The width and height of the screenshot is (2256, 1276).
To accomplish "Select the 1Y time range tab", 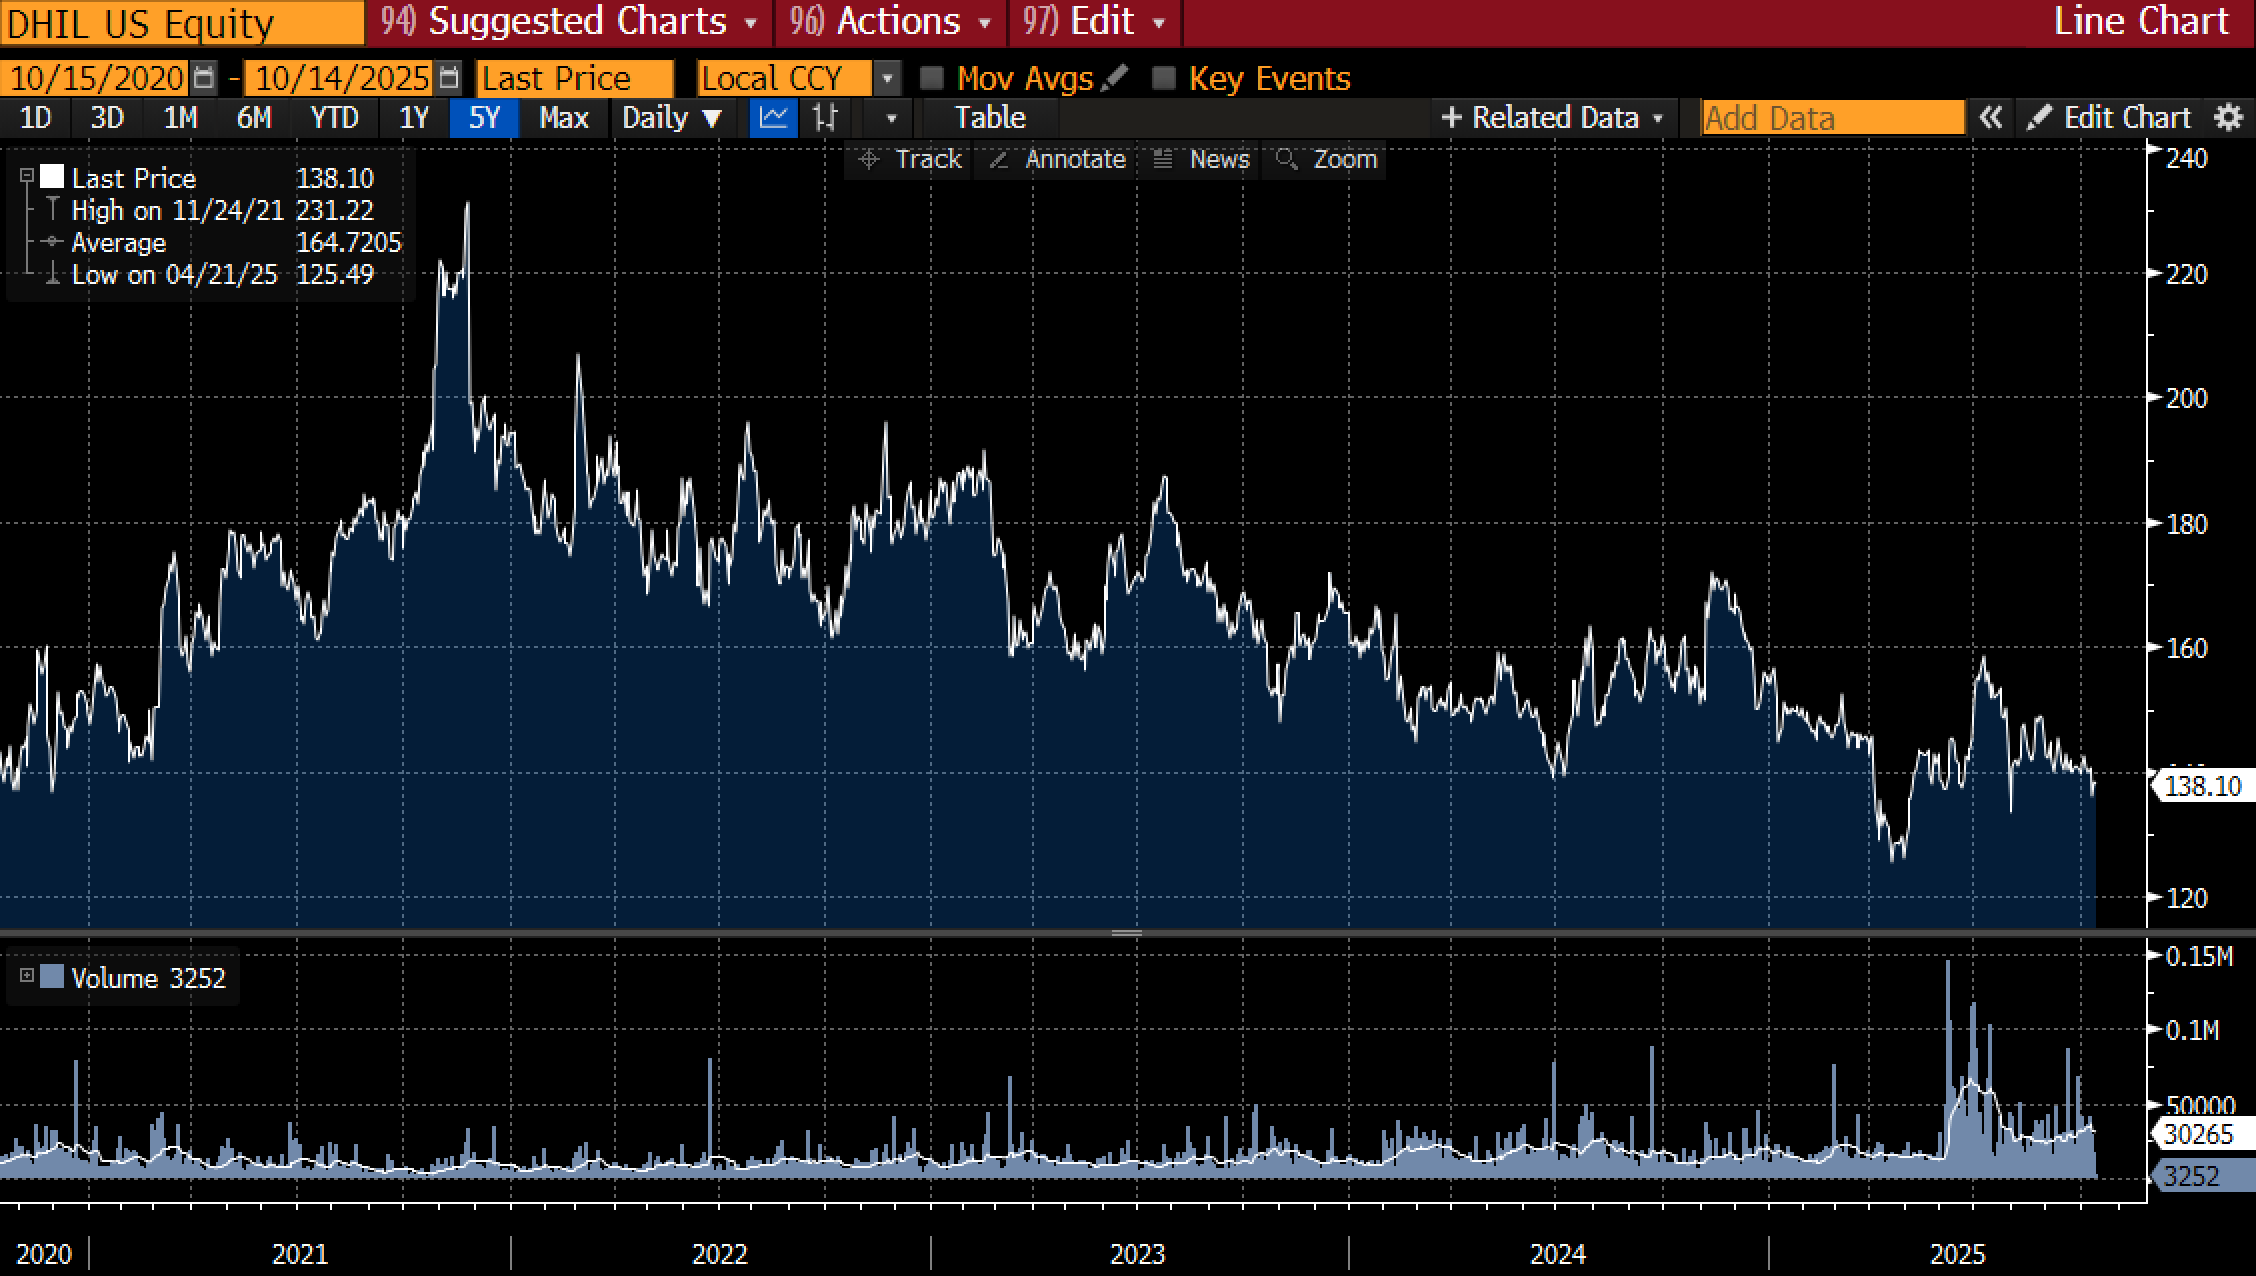I will pos(414,118).
